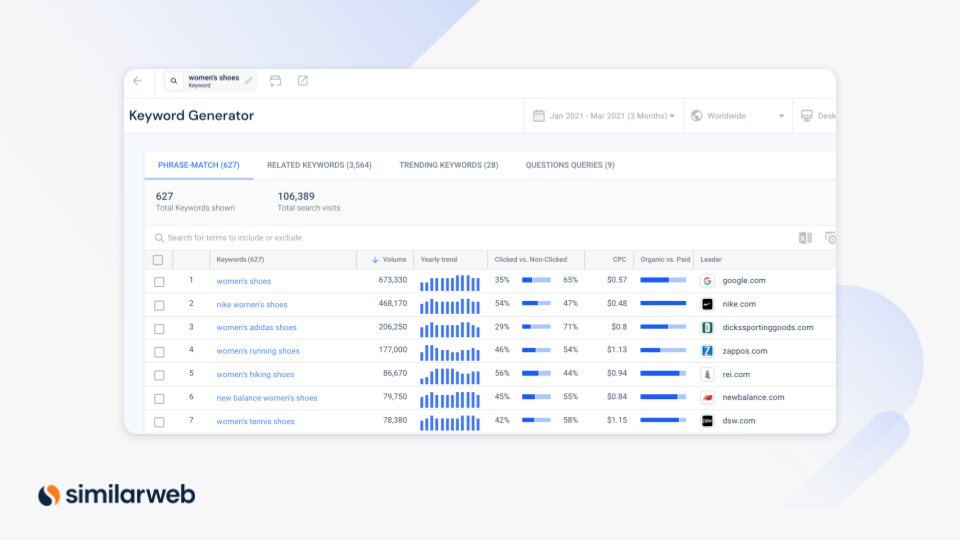Screen dimensions: 960x540
Task: Check the box for women's tennis shoes
Action: pyautogui.click(x=159, y=422)
